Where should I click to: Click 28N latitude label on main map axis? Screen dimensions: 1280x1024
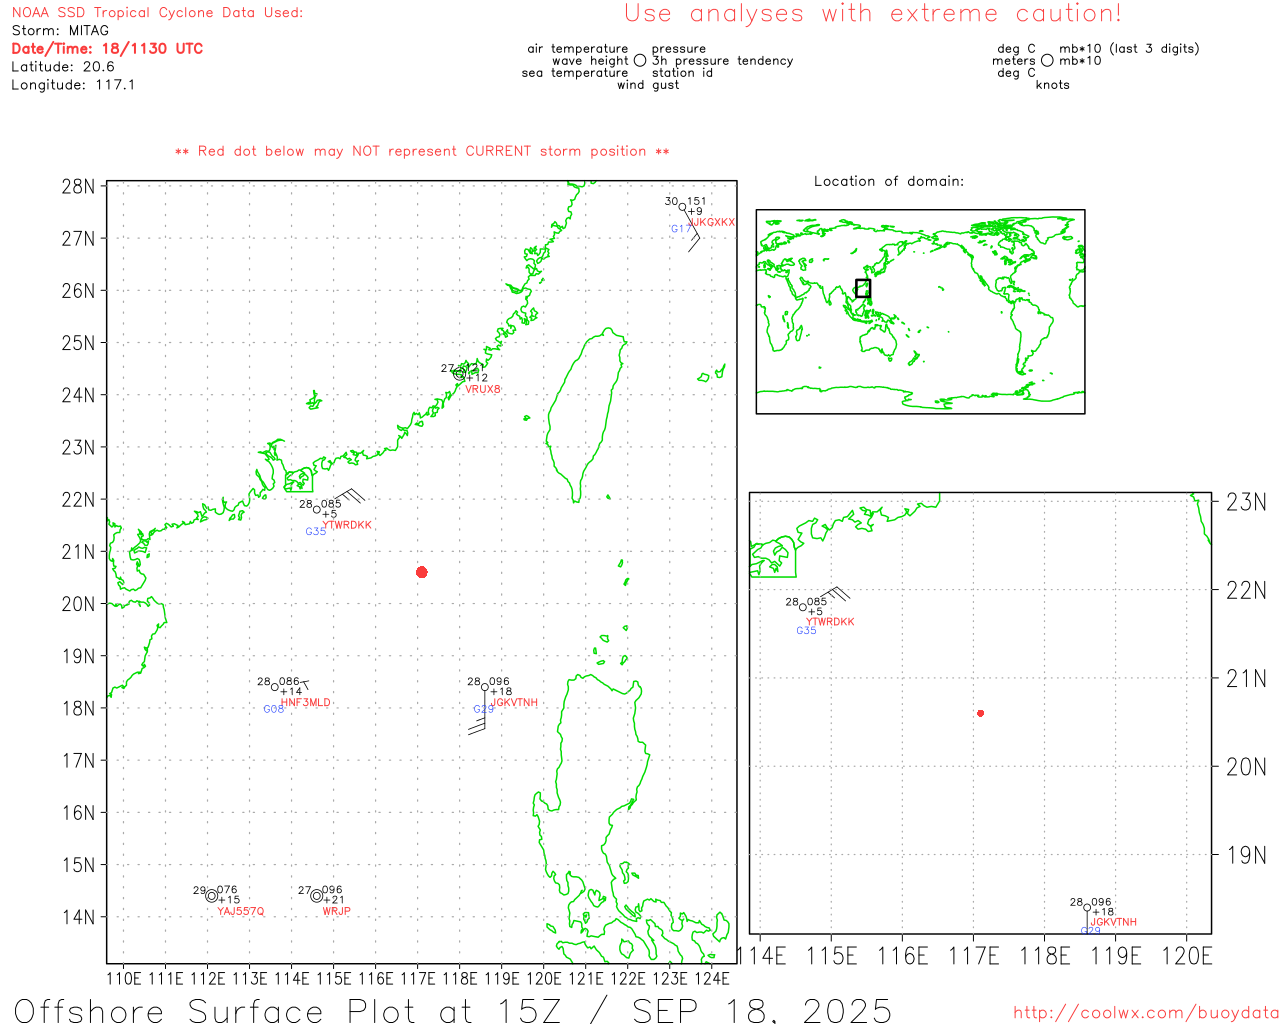coord(78,187)
